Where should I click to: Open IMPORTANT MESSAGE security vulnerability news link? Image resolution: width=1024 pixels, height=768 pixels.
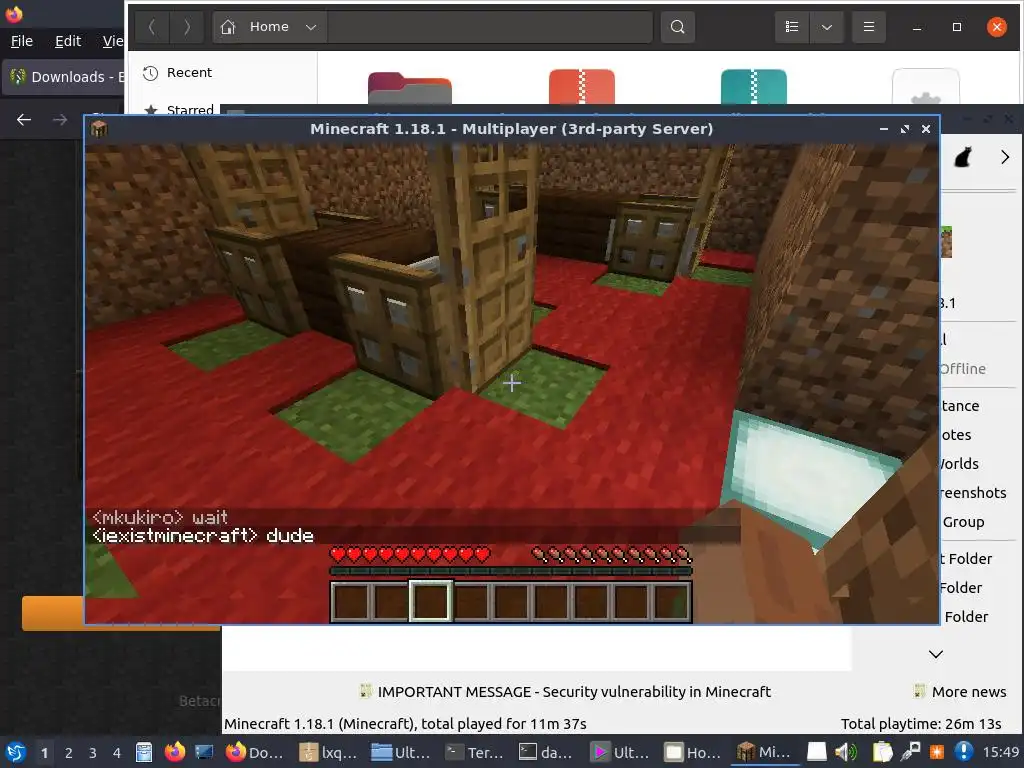pos(573,692)
